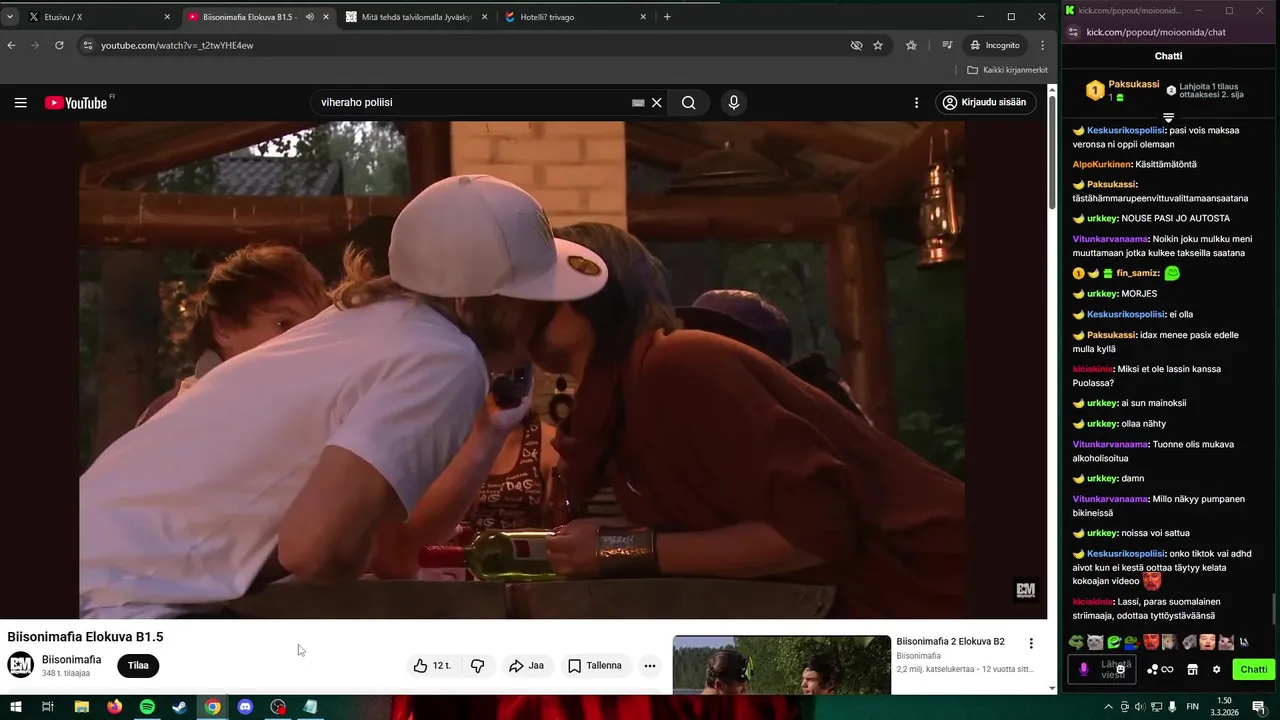Open Steam from the taskbar
Viewport: 1280px width, 720px height.
[179, 707]
